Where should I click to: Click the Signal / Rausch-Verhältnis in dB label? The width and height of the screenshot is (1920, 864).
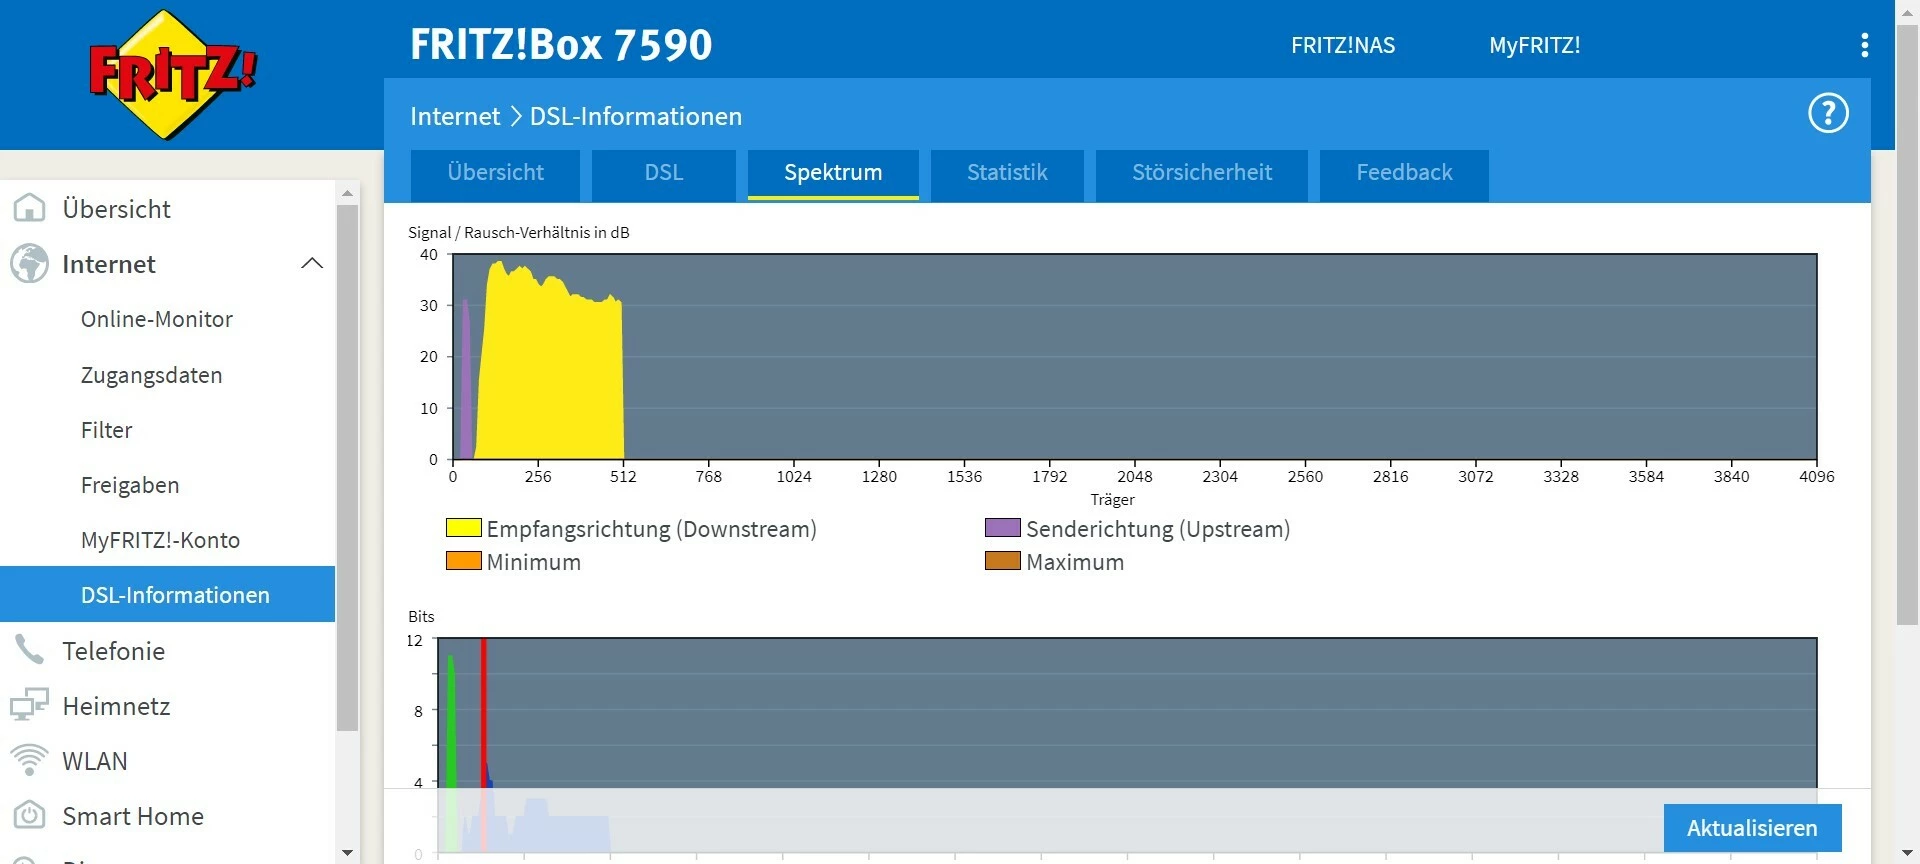(519, 232)
